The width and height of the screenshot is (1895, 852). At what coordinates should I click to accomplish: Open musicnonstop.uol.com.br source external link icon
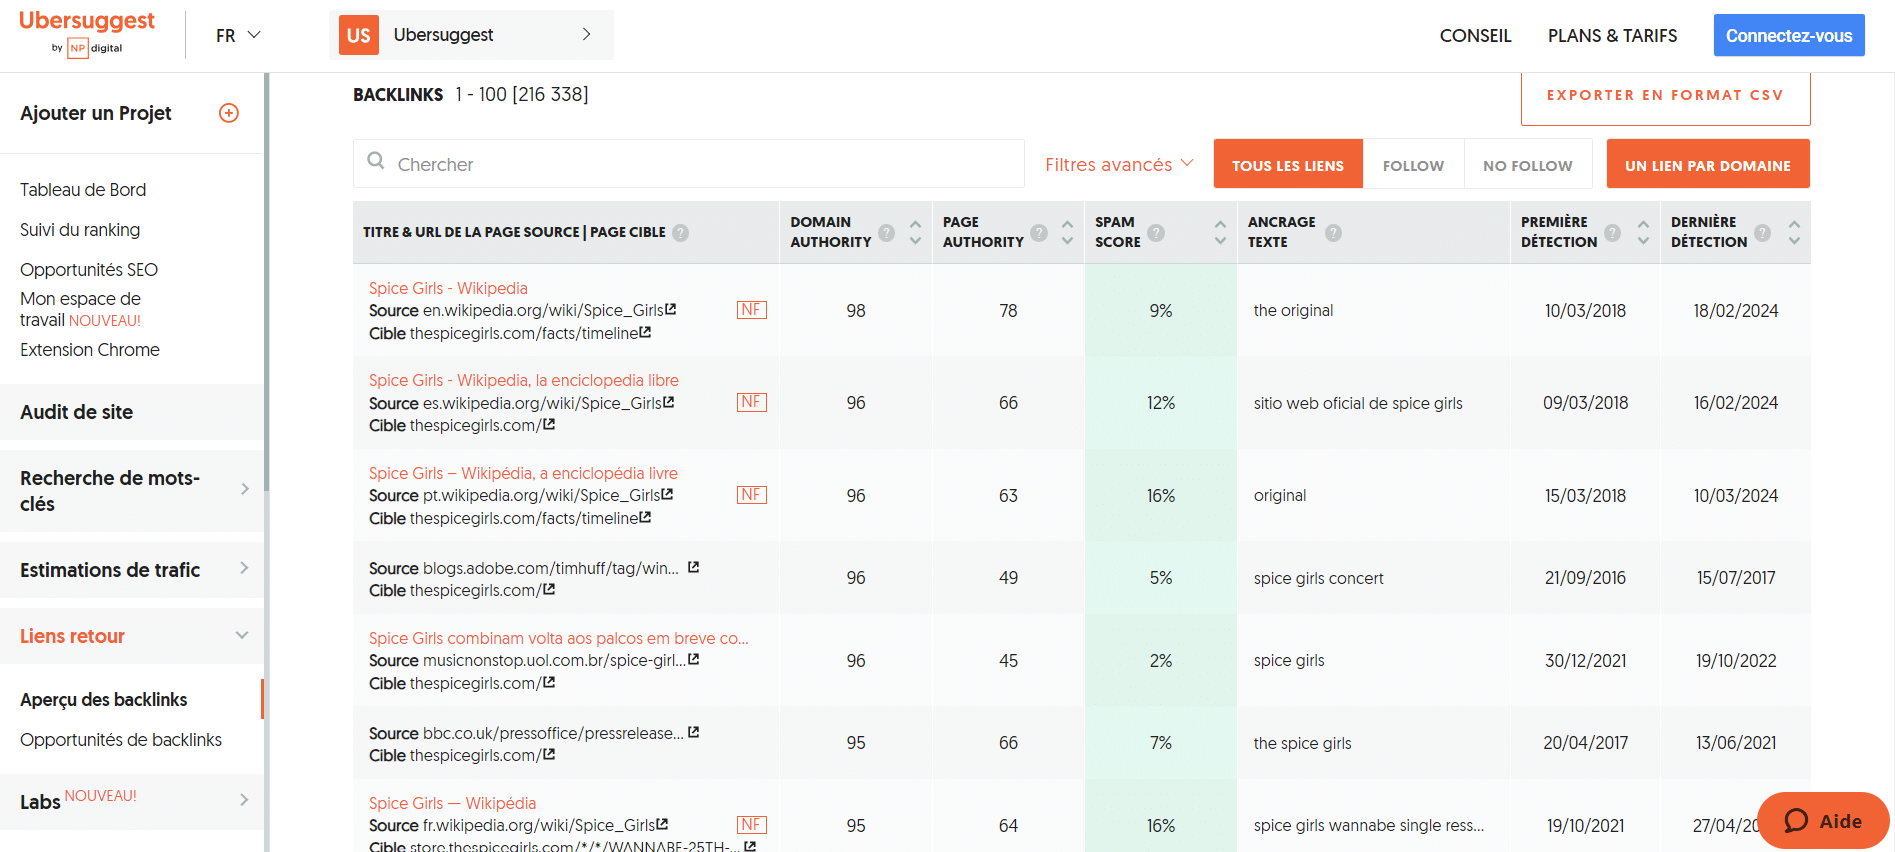point(693,660)
